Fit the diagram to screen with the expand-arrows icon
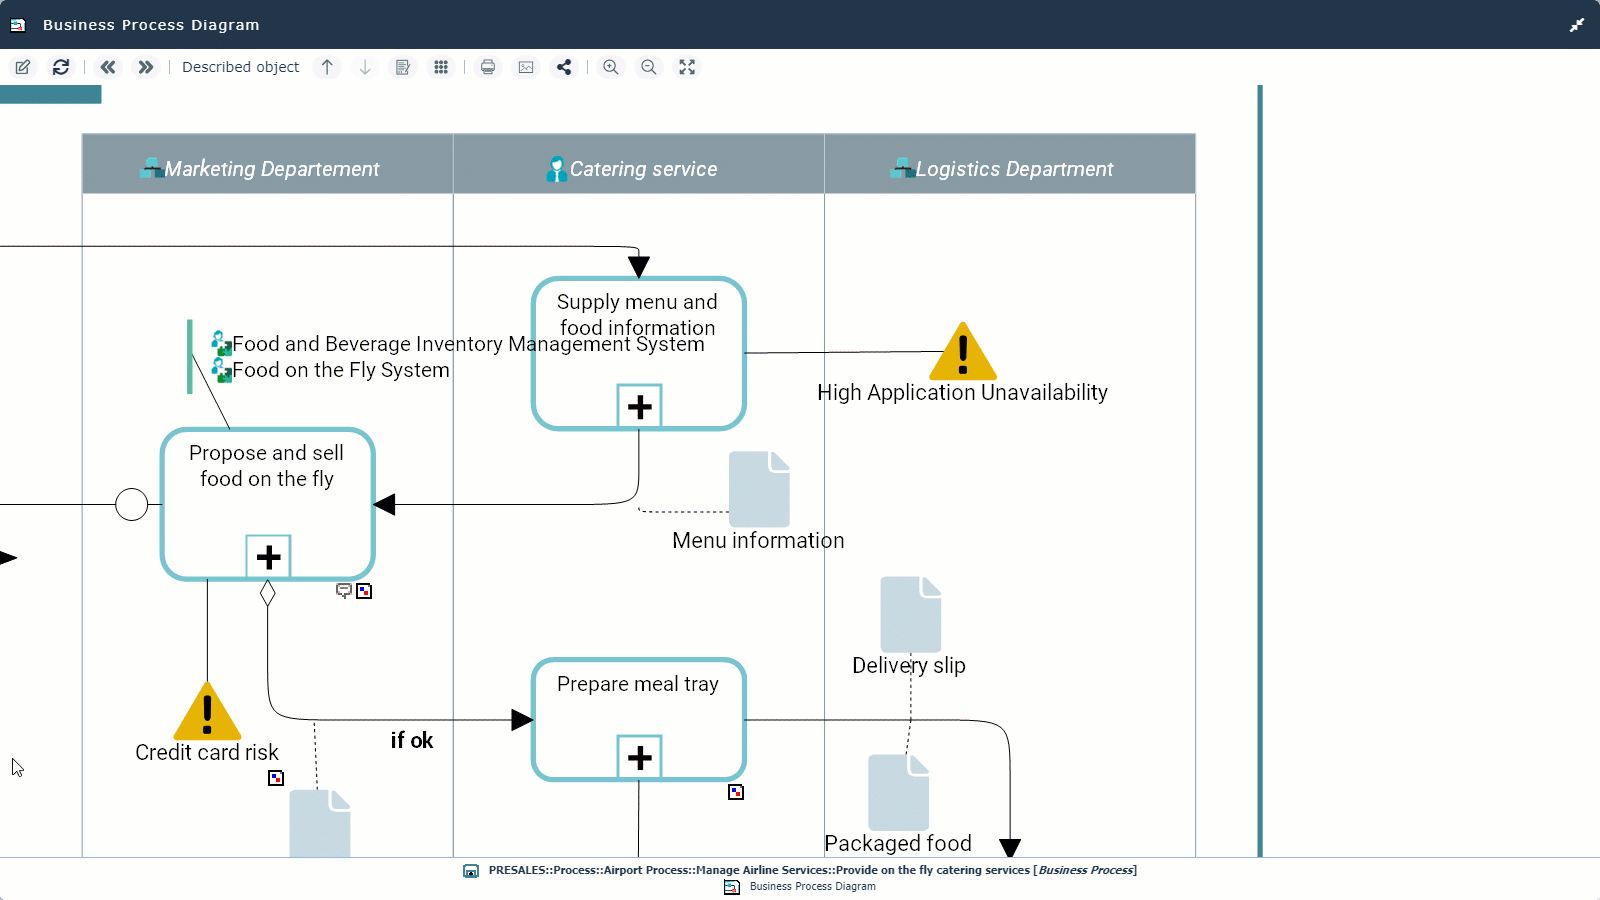This screenshot has height=900, width=1600. pos(687,67)
